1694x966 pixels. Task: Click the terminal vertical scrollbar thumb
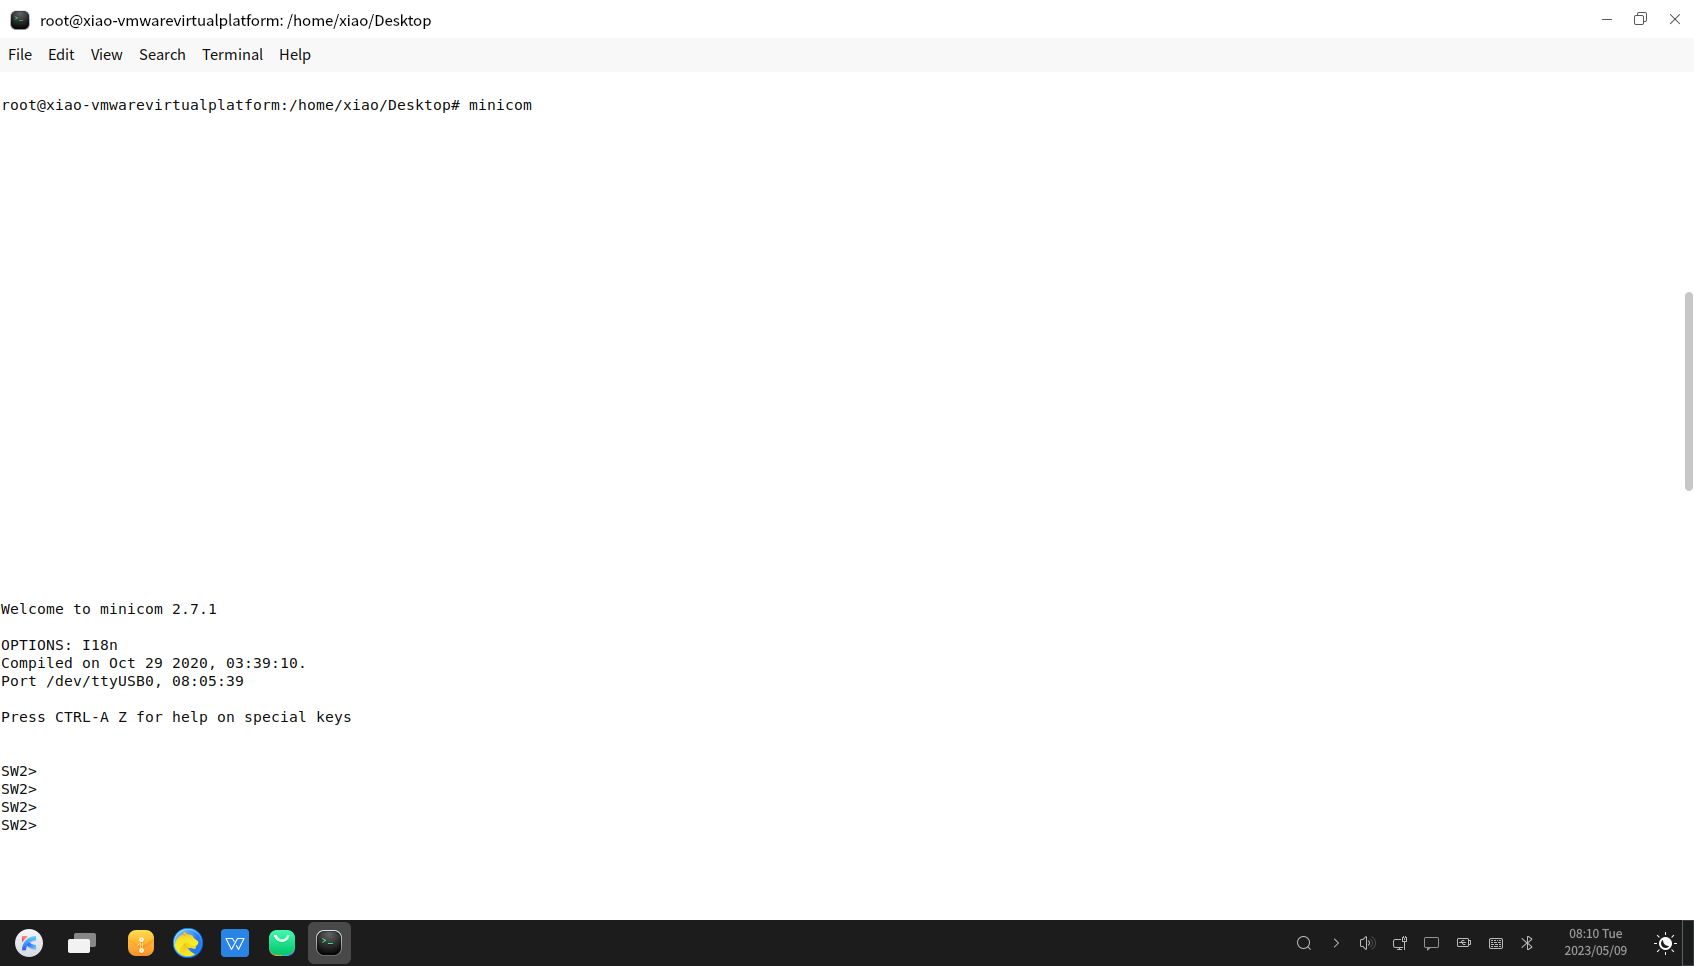pyautogui.click(x=1688, y=391)
